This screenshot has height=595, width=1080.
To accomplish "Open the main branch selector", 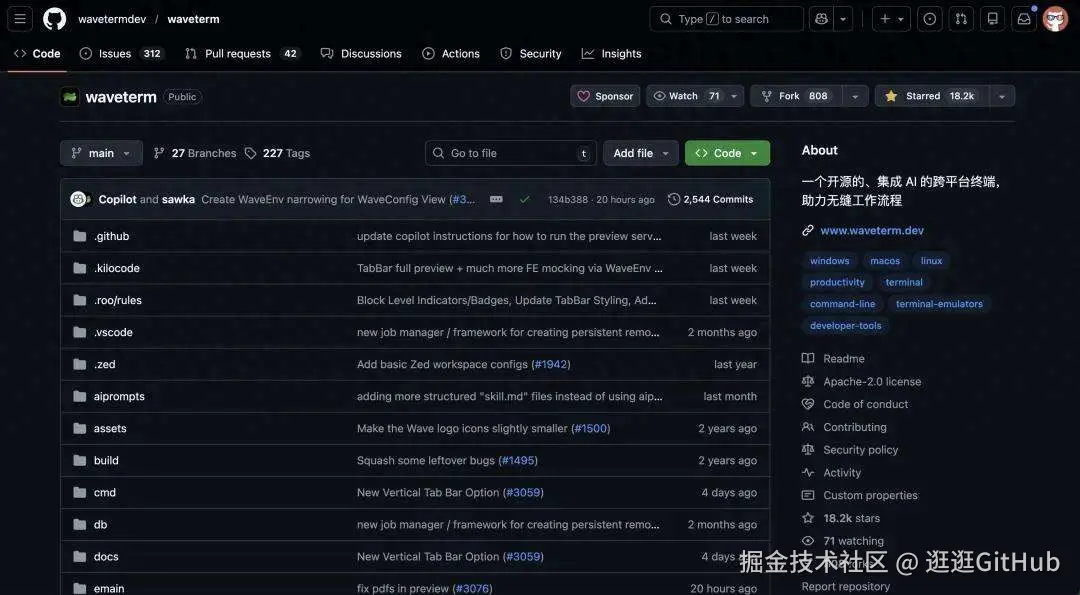I will pos(101,153).
